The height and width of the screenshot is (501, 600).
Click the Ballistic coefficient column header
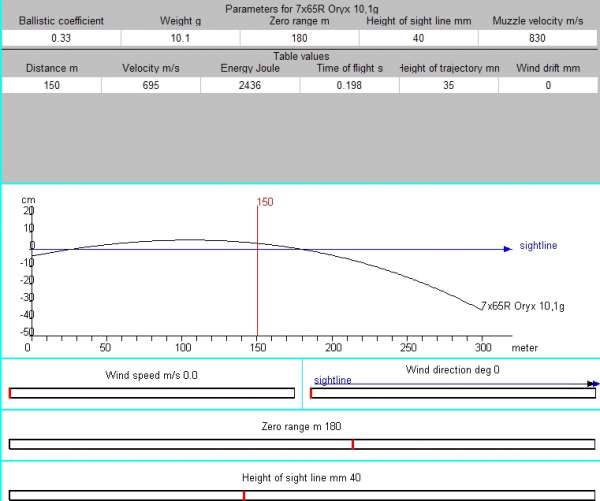(x=60, y=20)
